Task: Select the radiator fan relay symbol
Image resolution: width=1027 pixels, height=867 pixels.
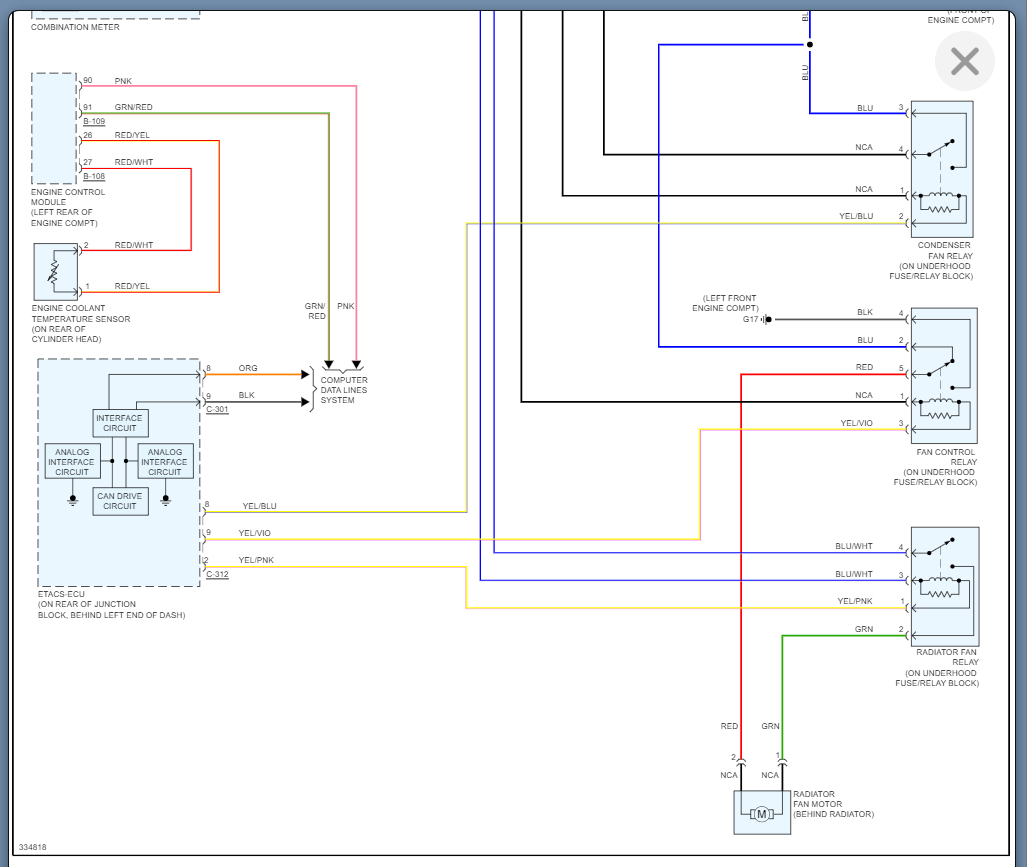Action: point(943,585)
